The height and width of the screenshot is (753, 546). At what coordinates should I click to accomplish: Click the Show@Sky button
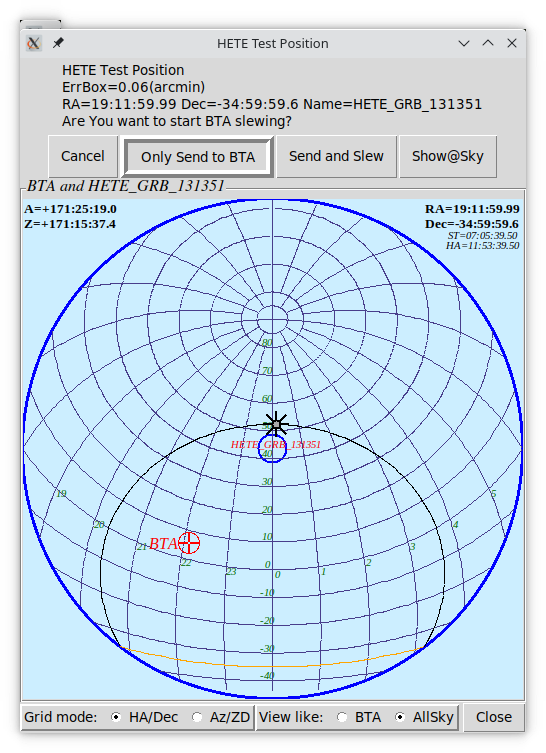[x=448, y=157]
